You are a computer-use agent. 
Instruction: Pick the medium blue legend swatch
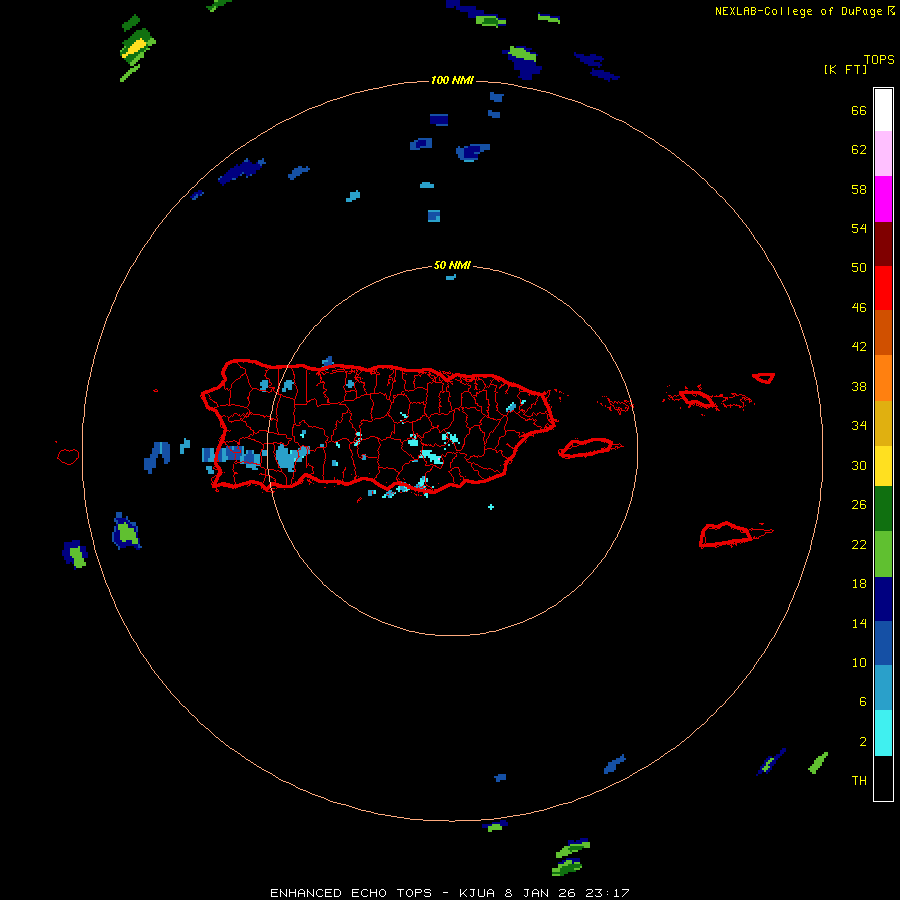pos(883,643)
